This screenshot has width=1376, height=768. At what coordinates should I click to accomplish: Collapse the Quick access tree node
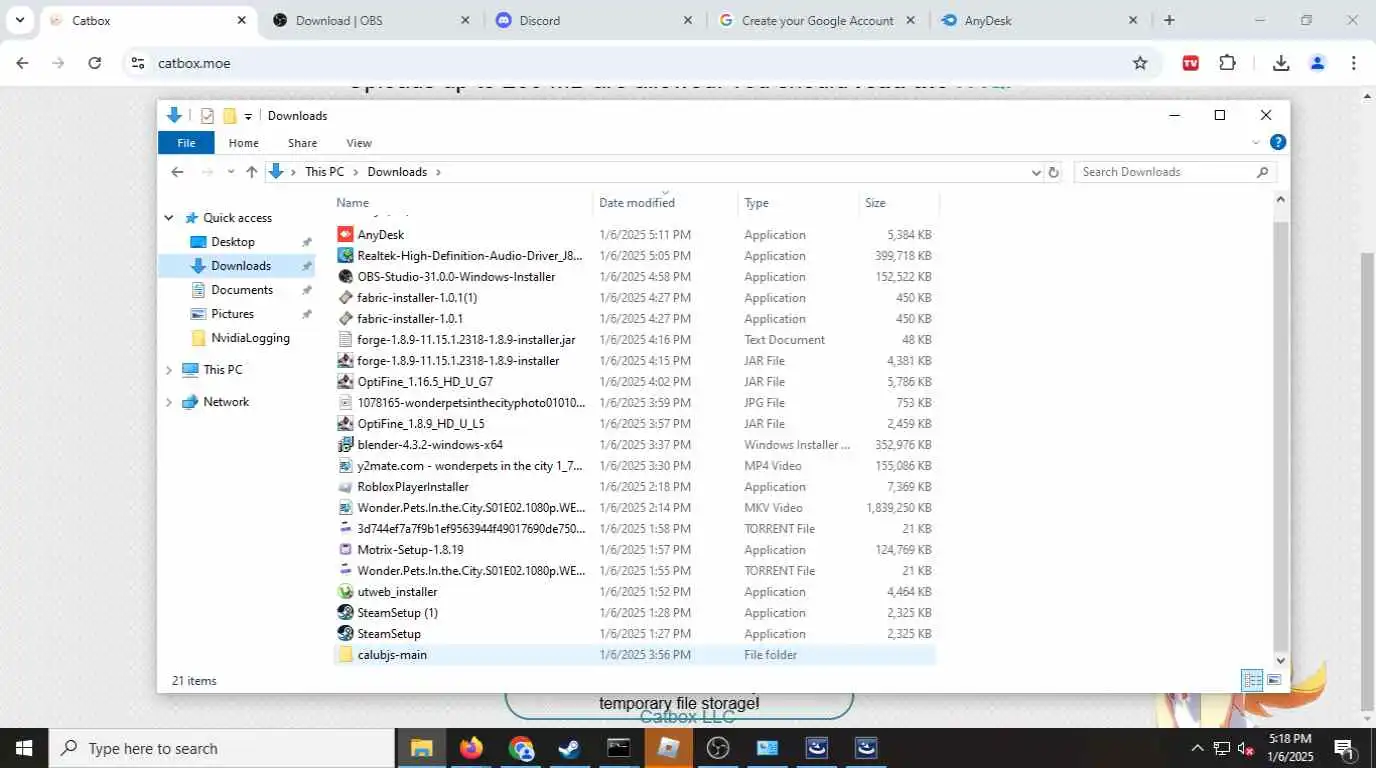(x=169, y=218)
